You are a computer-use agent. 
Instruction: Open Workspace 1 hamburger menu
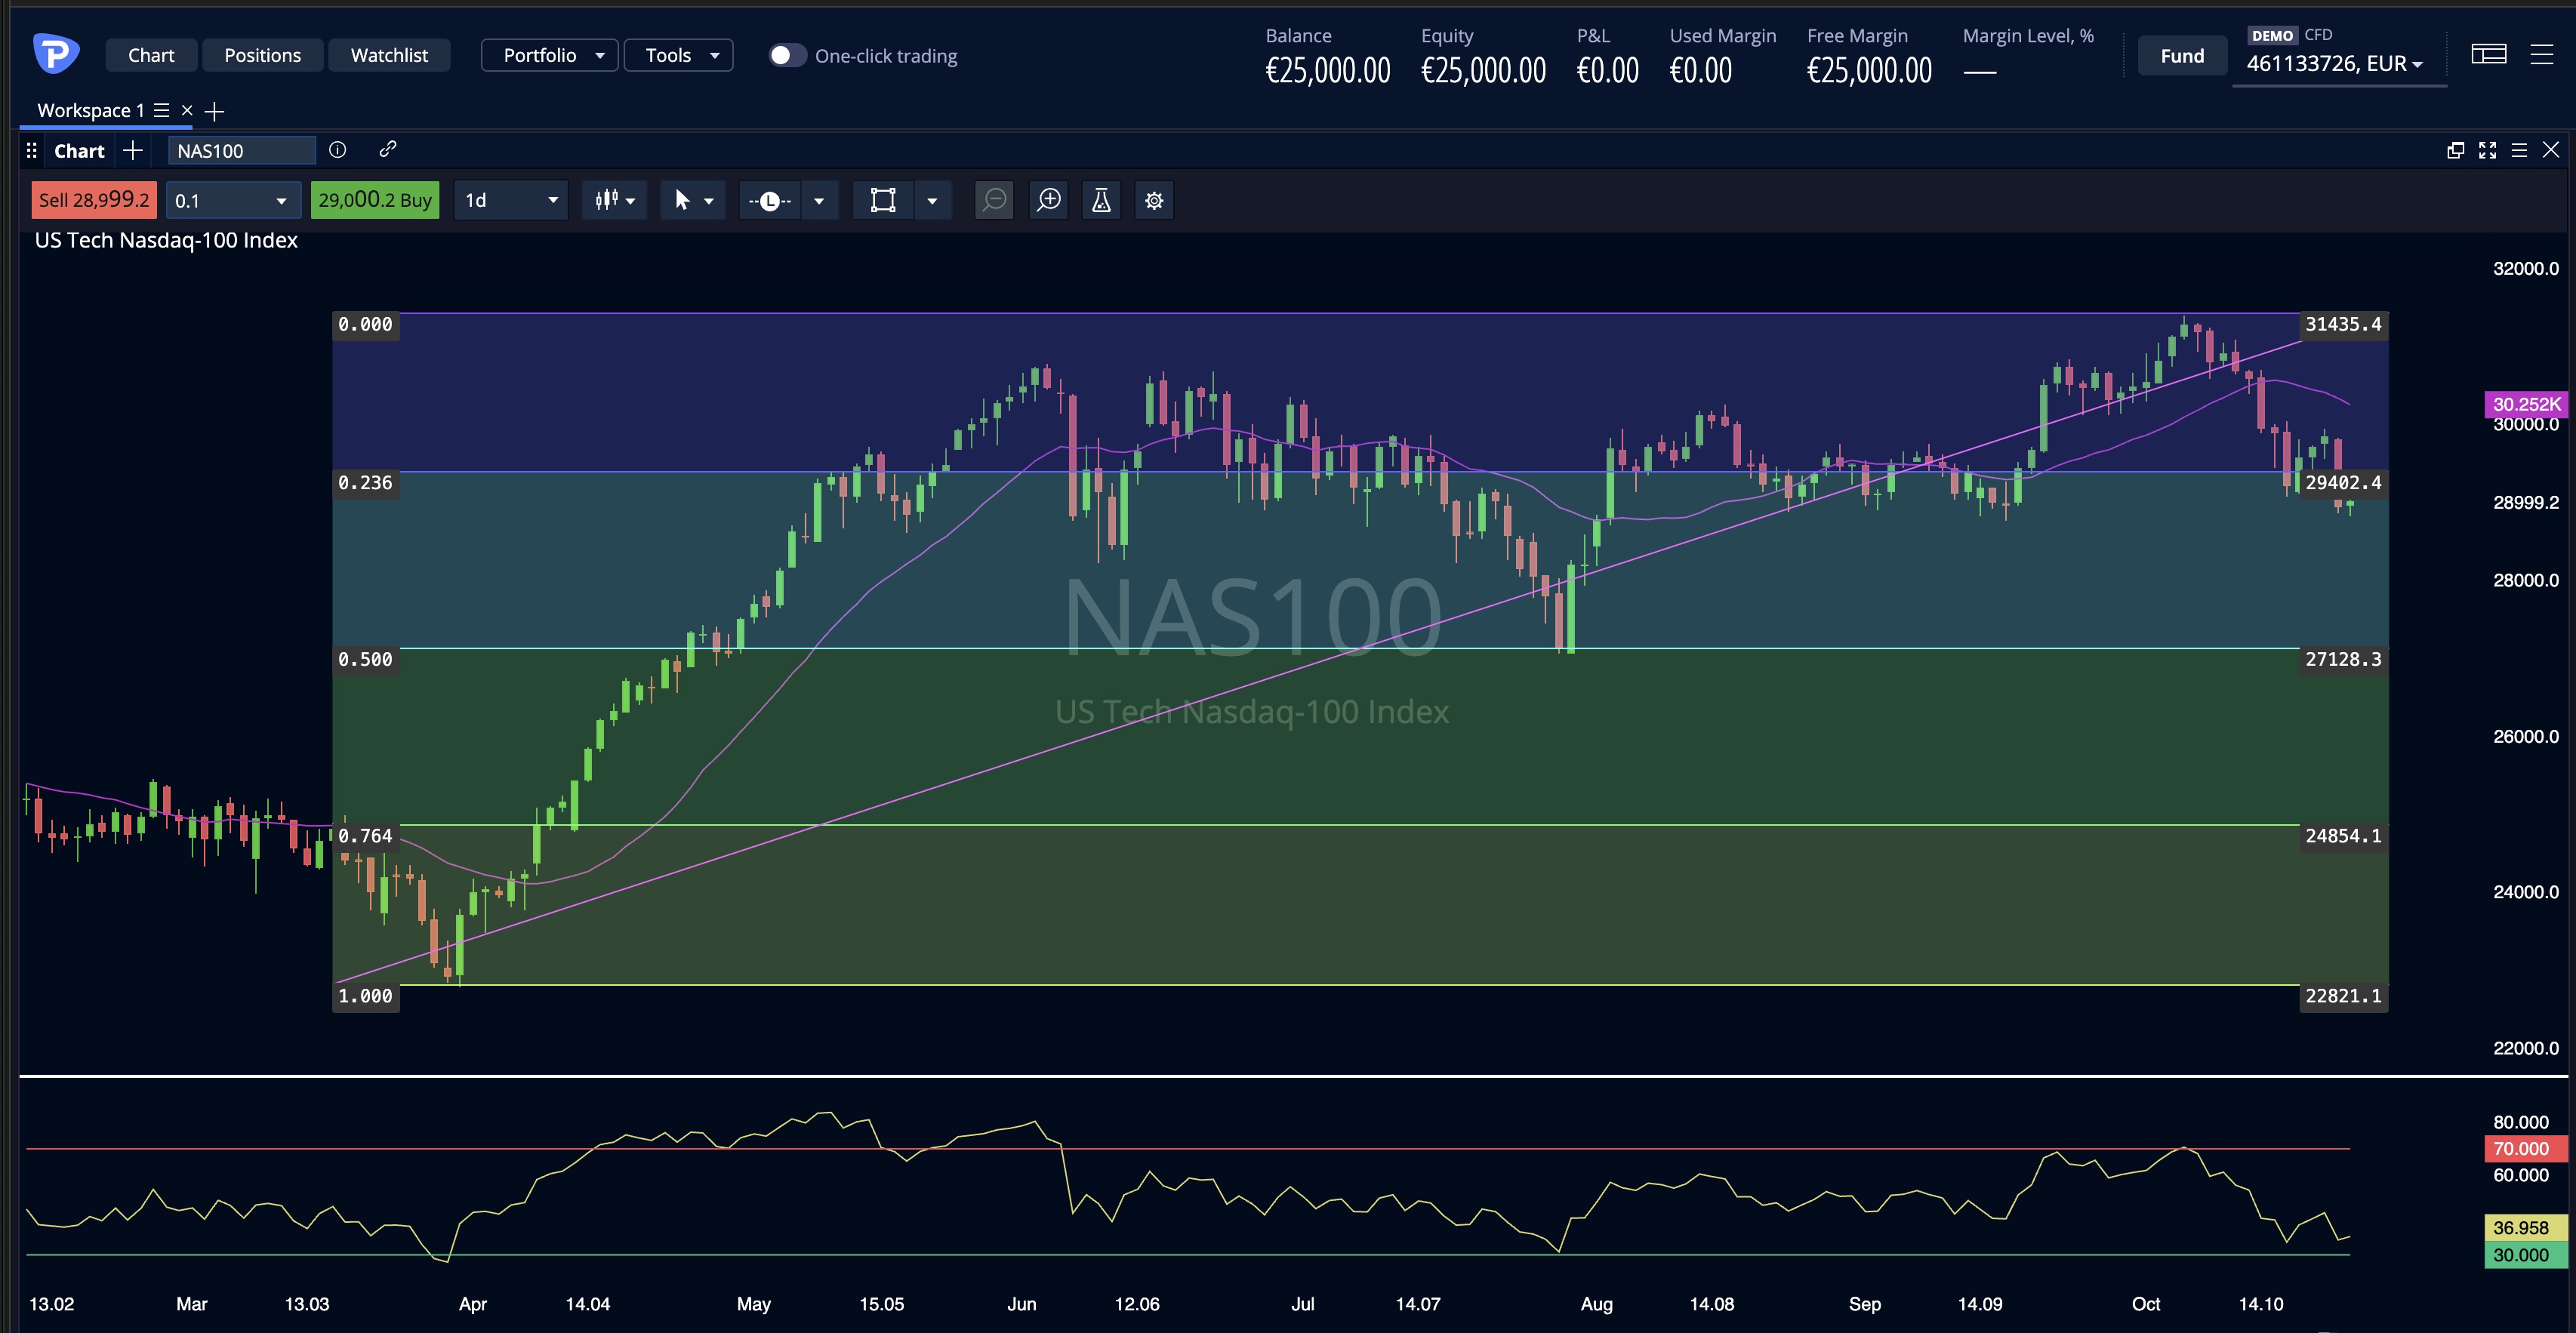click(161, 110)
